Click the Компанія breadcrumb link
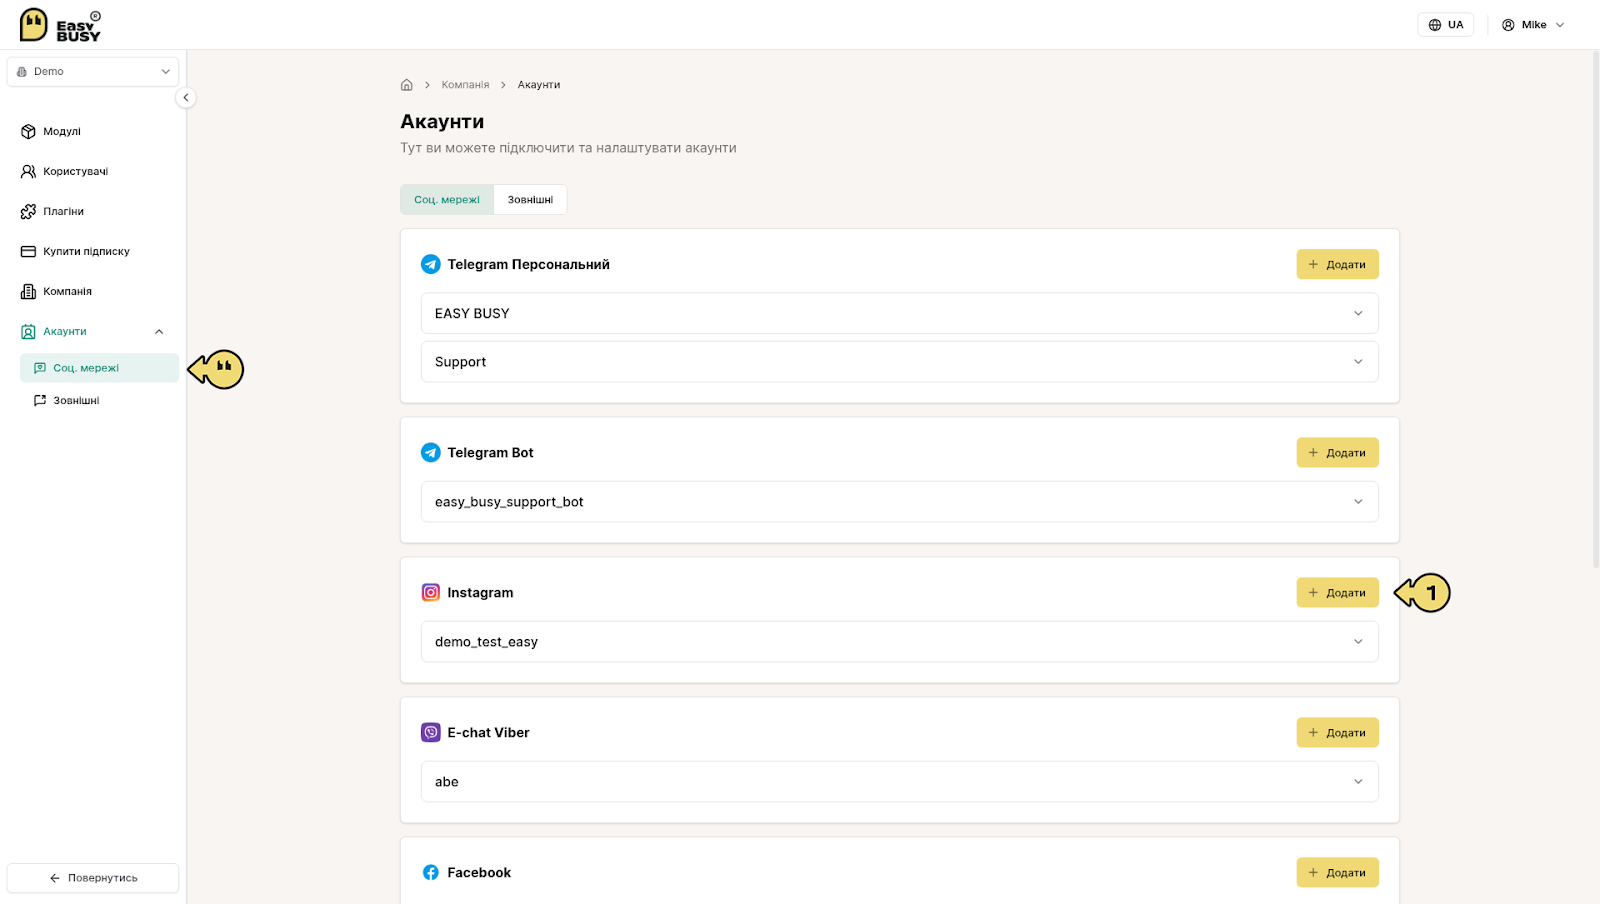The width and height of the screenshot is (1600, 904). tap(465, 85)
